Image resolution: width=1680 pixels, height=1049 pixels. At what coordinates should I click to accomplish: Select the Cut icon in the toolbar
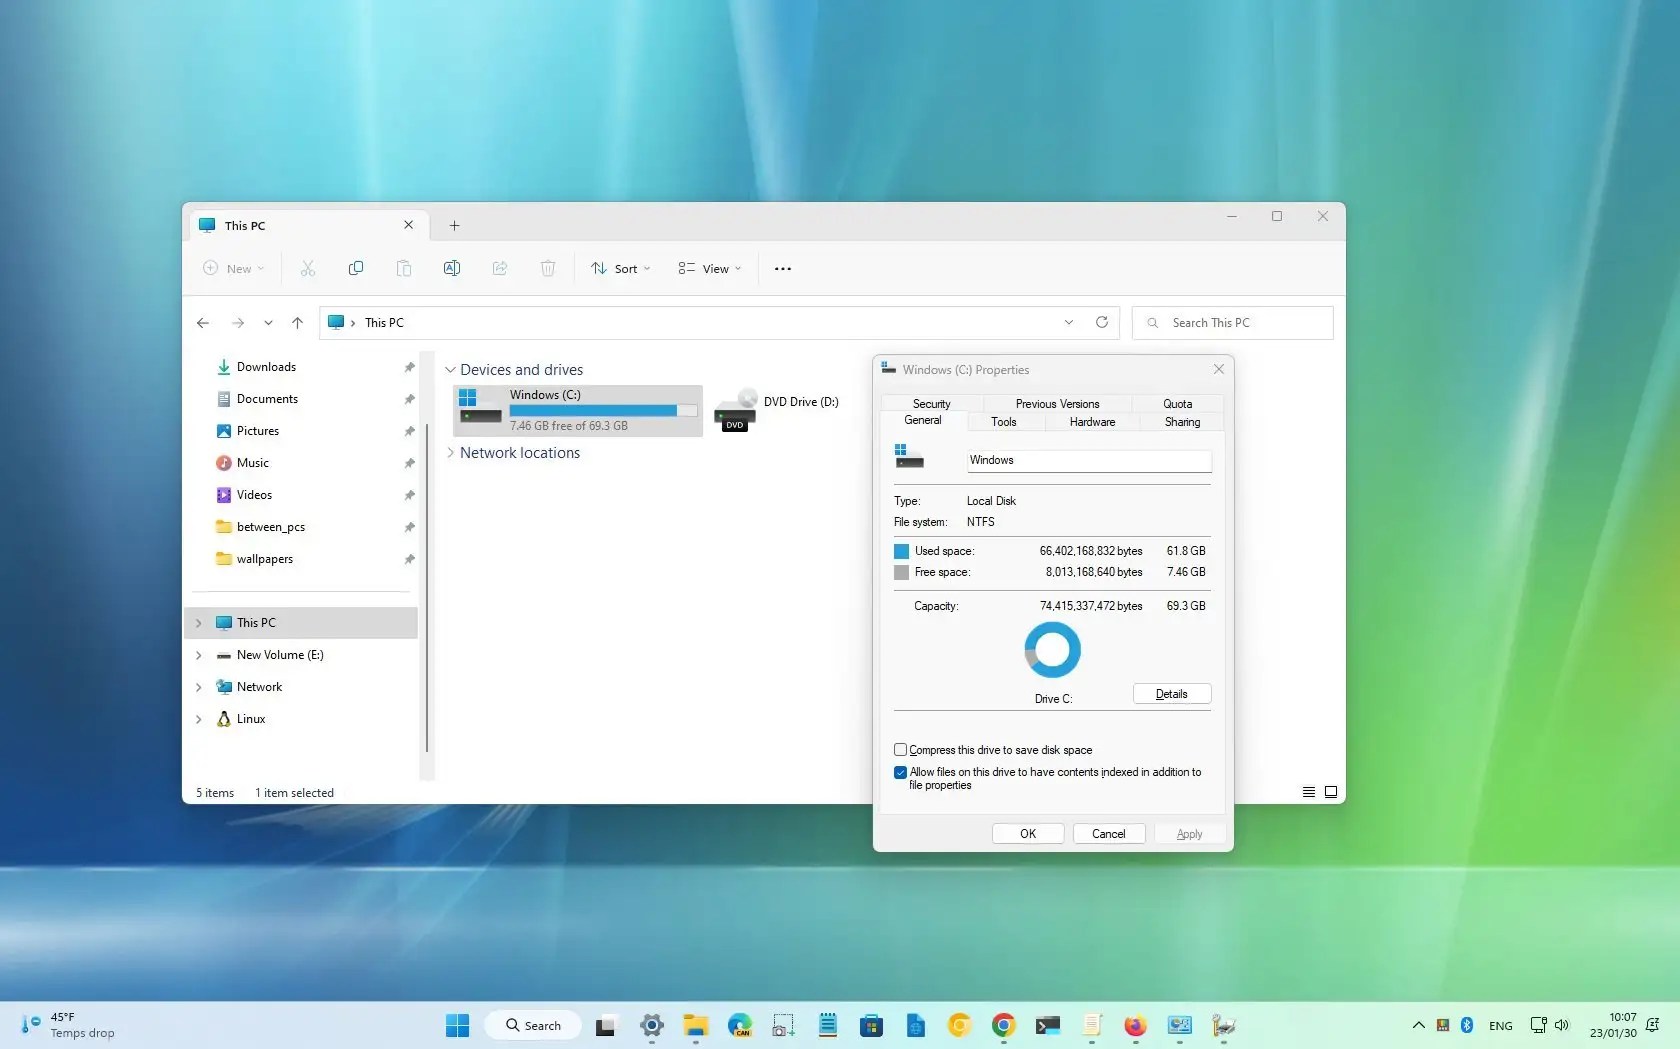(x=308, y=268)
